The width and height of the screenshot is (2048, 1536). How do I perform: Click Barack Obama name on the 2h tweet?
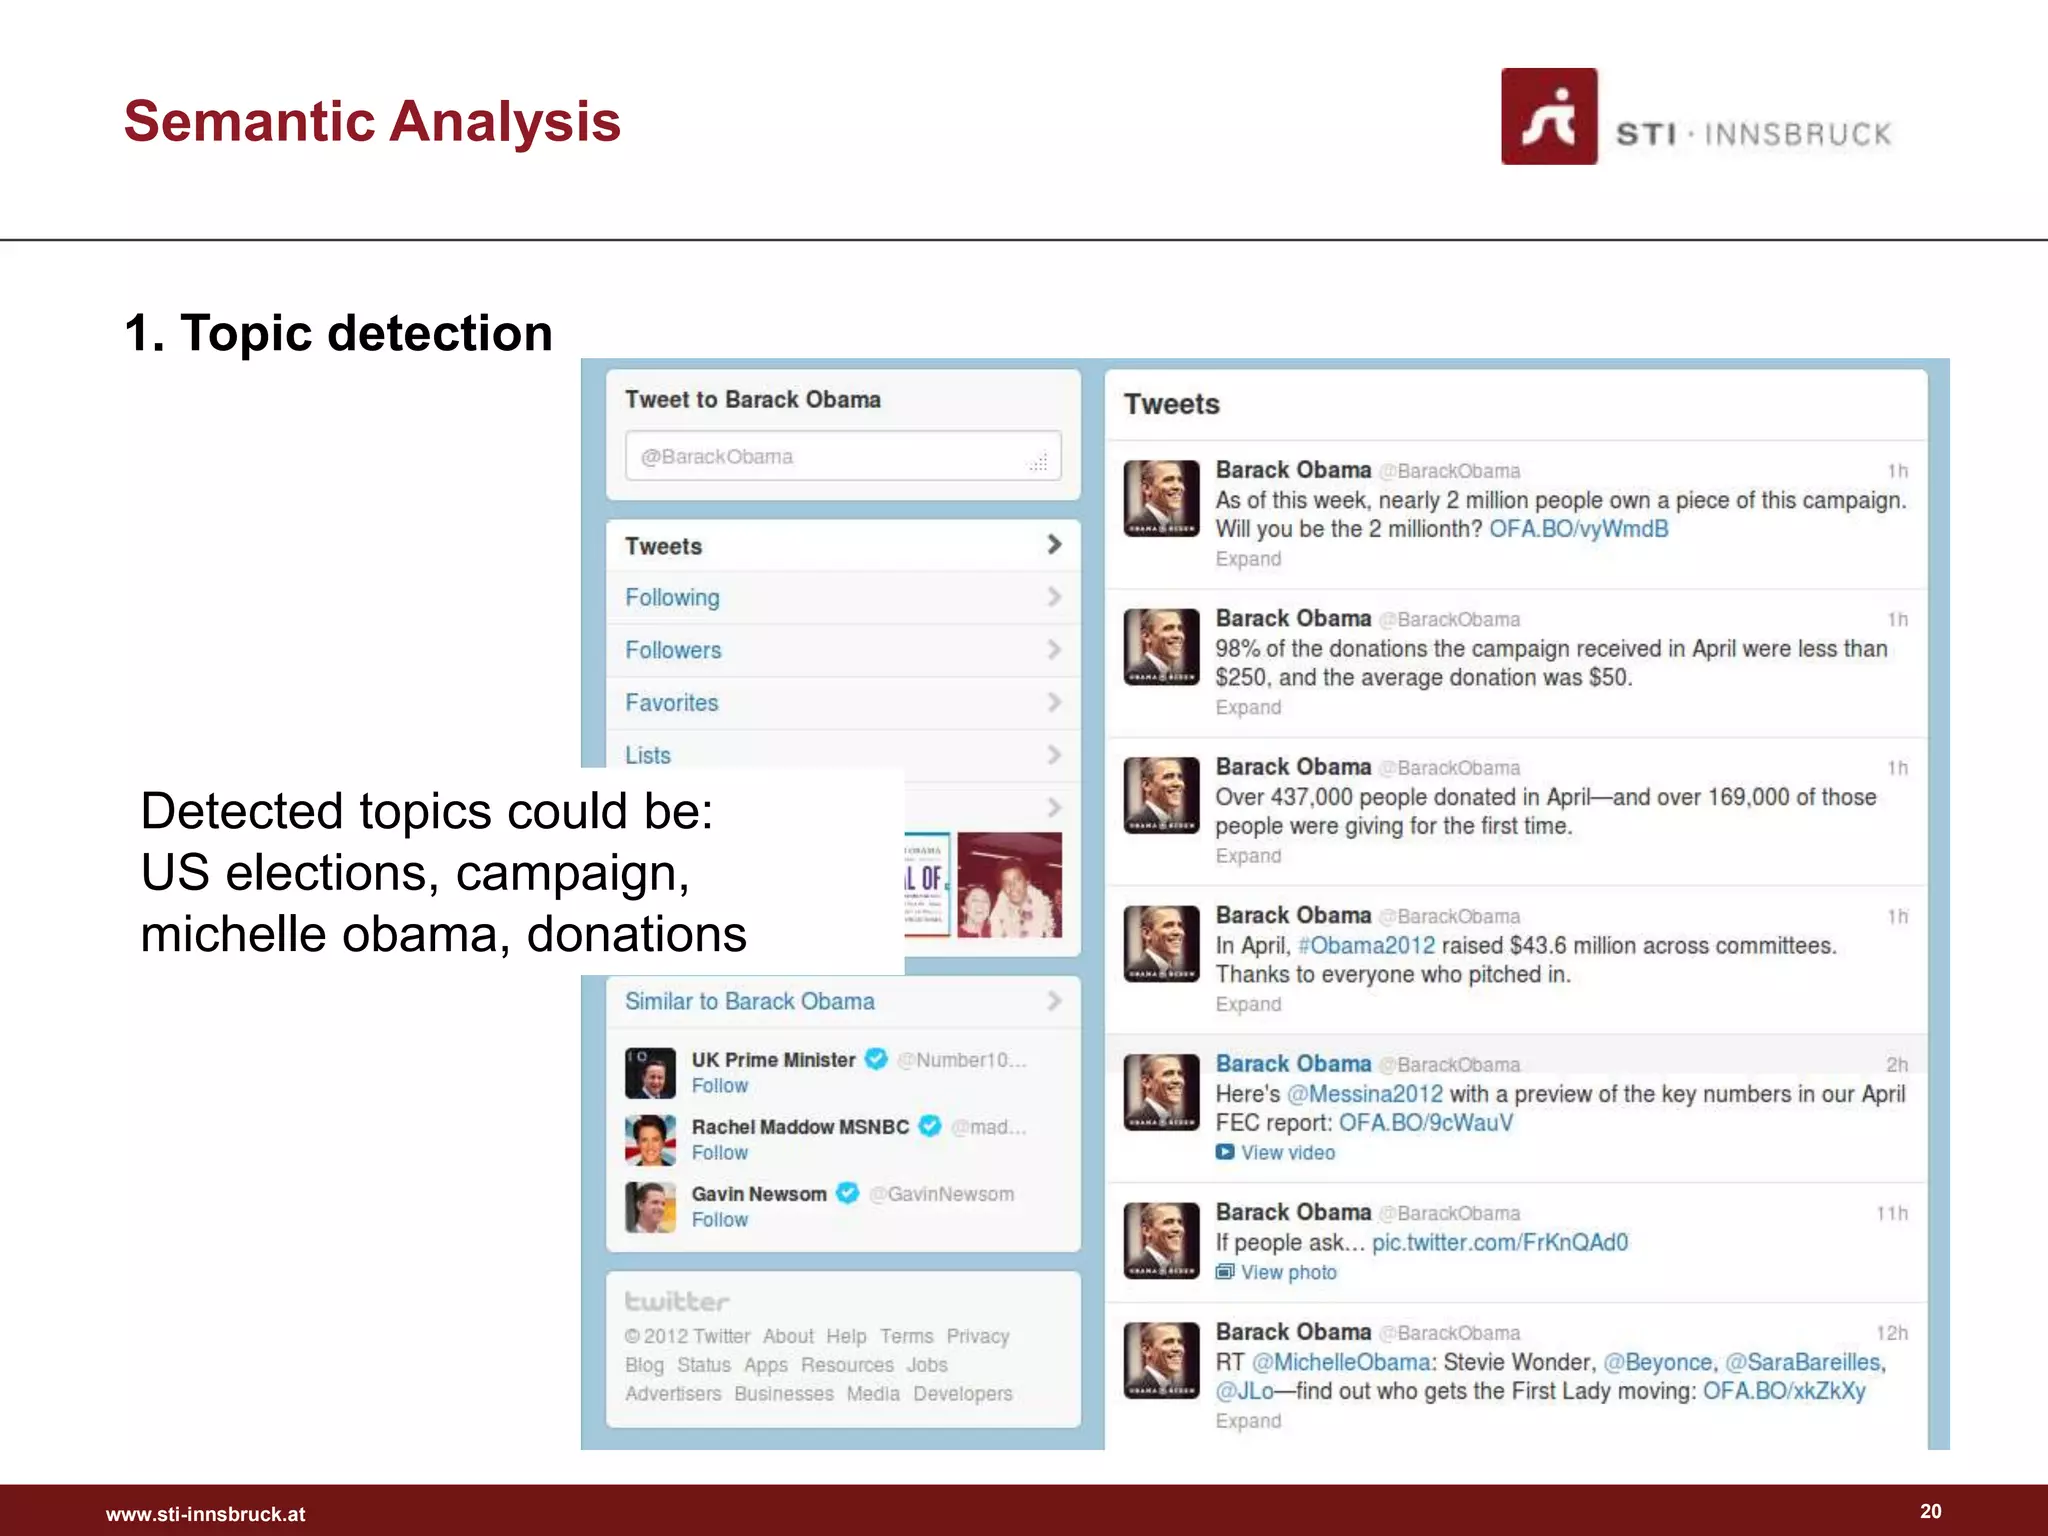1293,1064
